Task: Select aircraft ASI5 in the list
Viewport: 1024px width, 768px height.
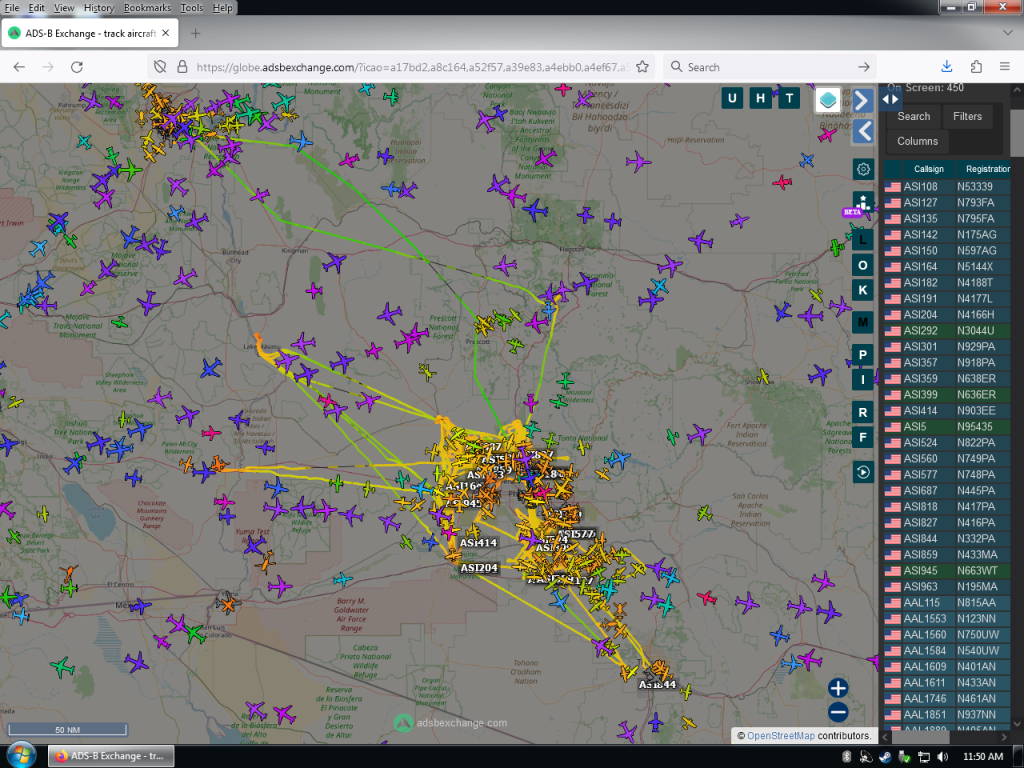Action: point(947,426)
